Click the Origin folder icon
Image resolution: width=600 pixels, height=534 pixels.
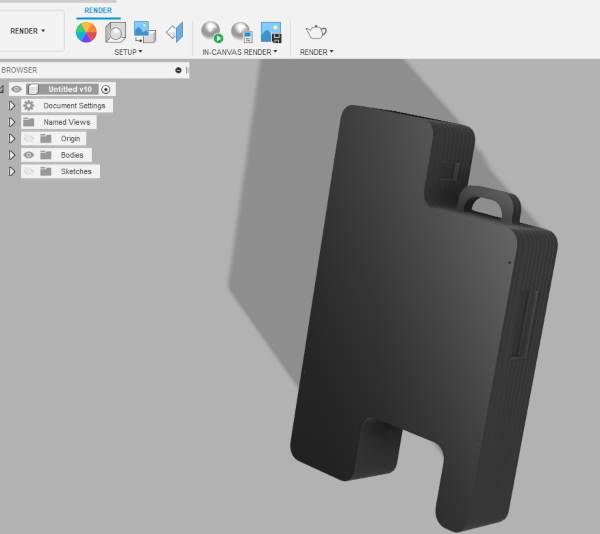(x=46, y=138)
